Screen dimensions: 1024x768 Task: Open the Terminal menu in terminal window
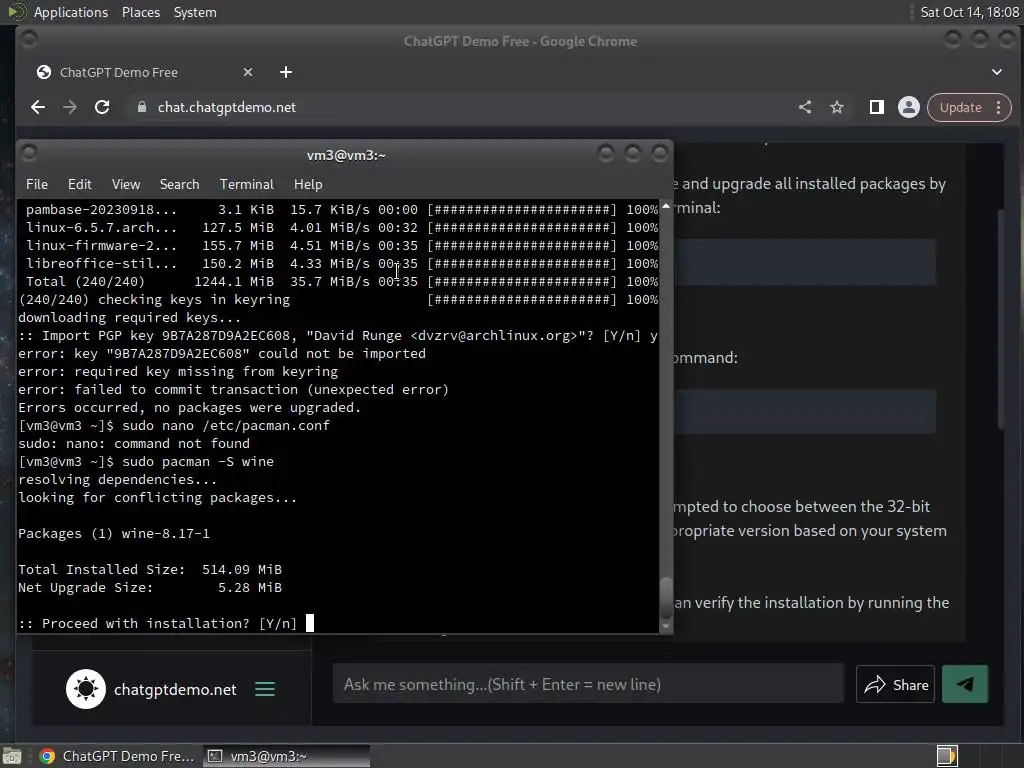[247, 184]
